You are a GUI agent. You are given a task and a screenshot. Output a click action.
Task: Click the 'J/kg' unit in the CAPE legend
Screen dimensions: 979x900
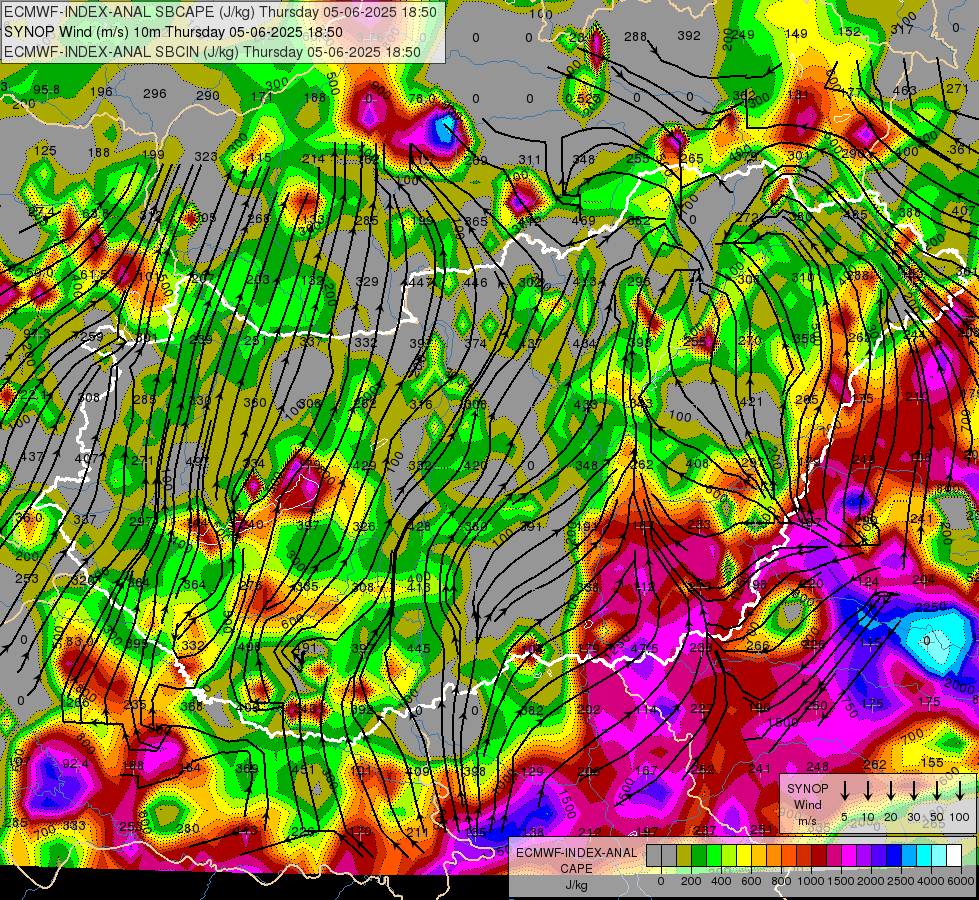[x=576, y=885]
